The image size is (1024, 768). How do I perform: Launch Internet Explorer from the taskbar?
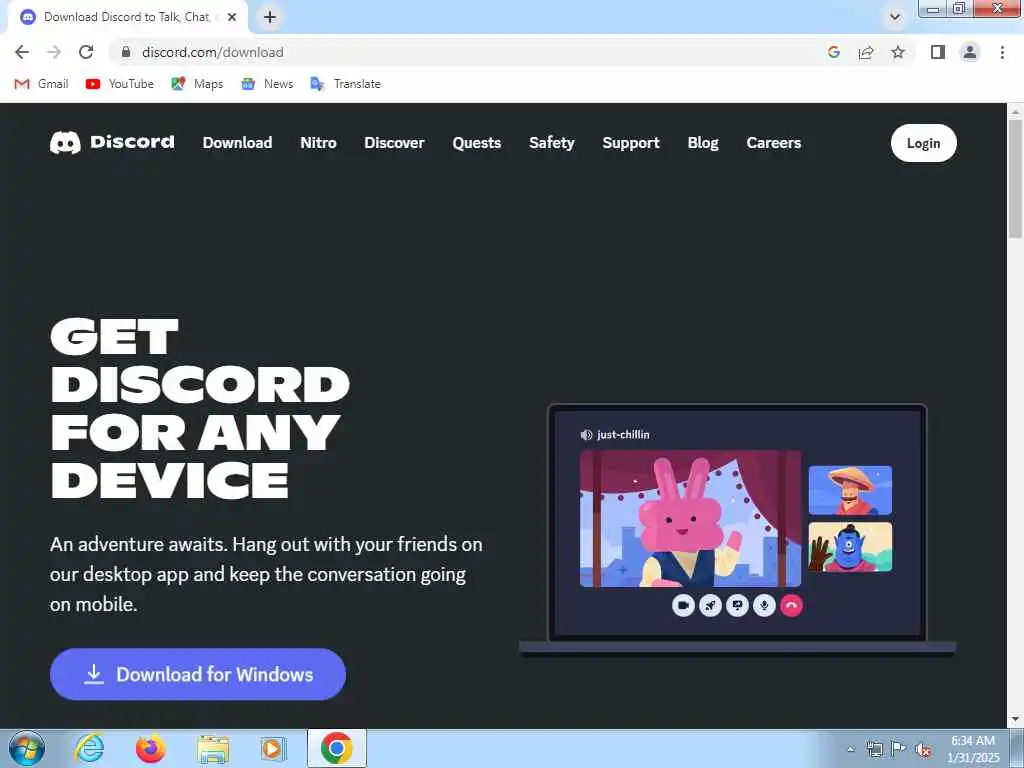pyautogui.click(x=89, y=748)
